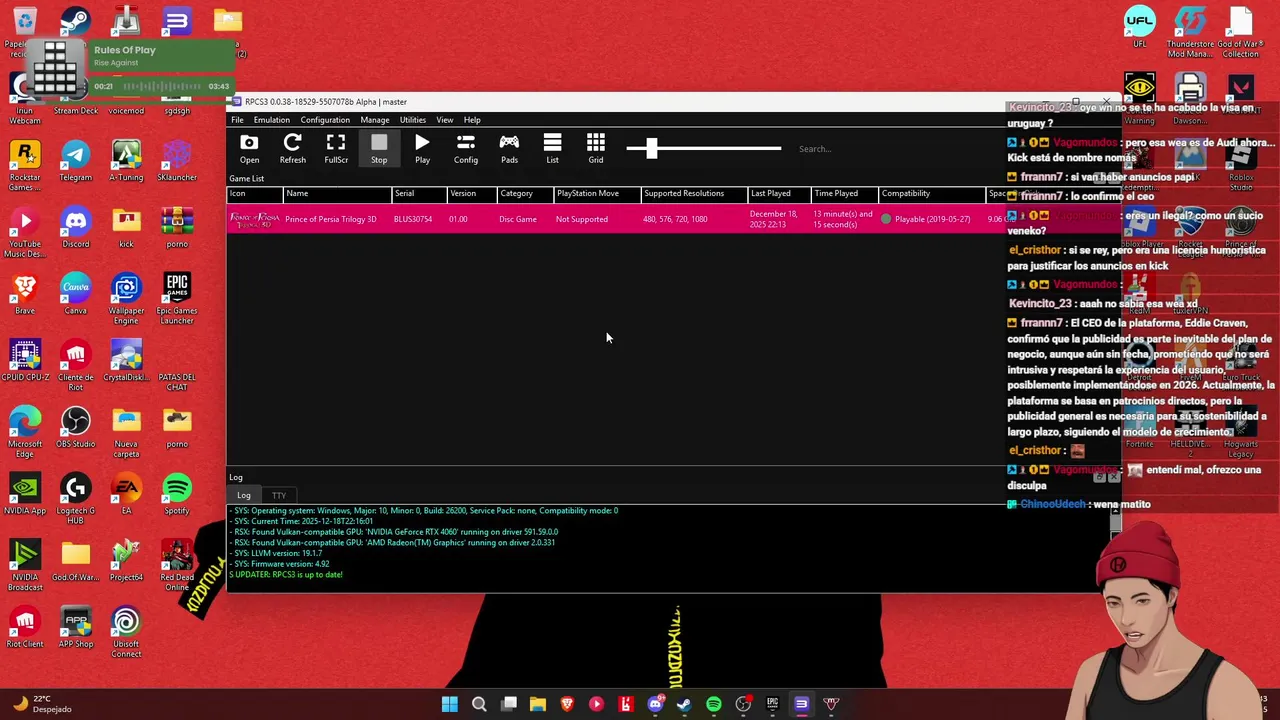Open the Wallpaper Engine desktop shortcut
This screenshot has width=1280, height=720.
pyautogui.click(x=126, y=299)
